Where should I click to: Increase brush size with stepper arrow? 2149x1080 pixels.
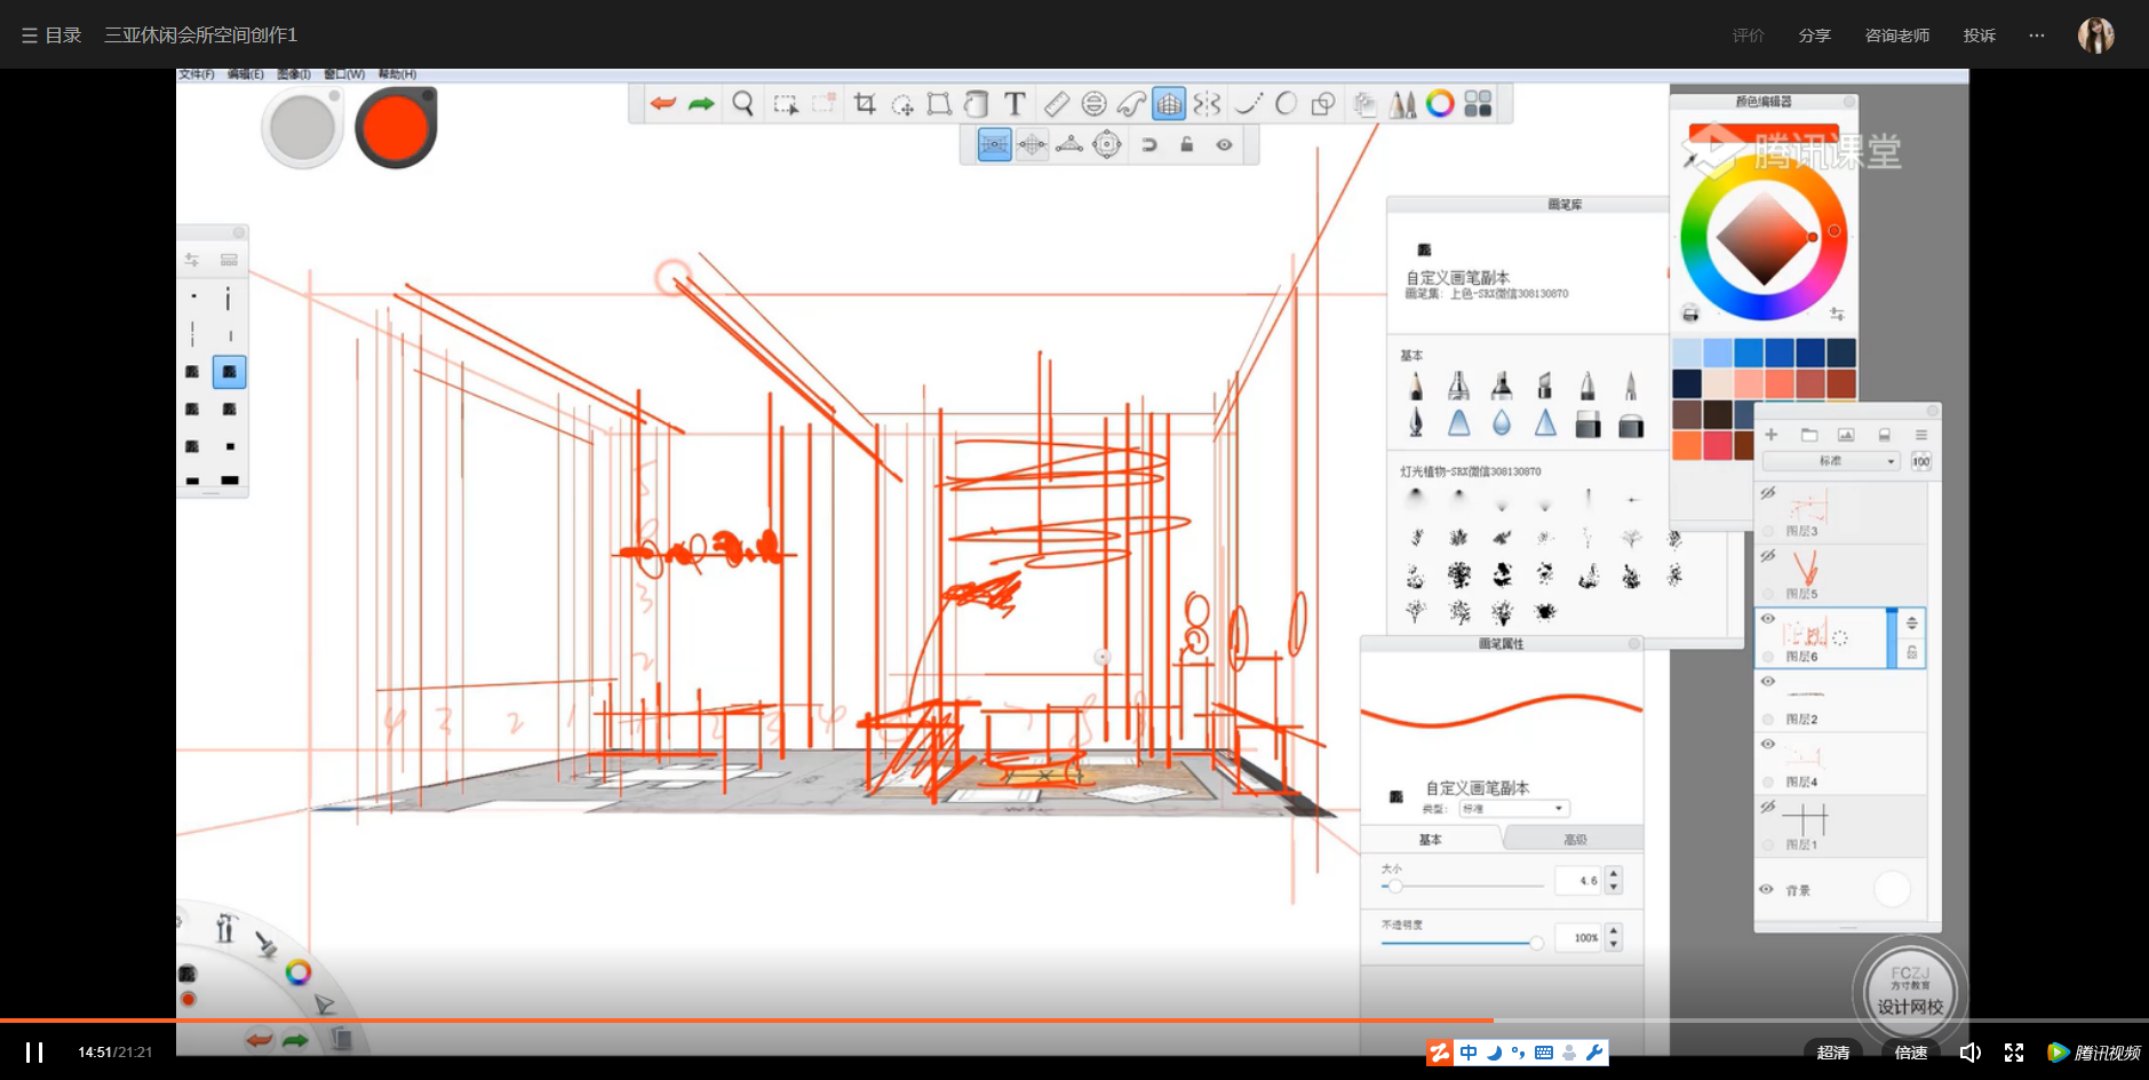tap(1614, 874)
